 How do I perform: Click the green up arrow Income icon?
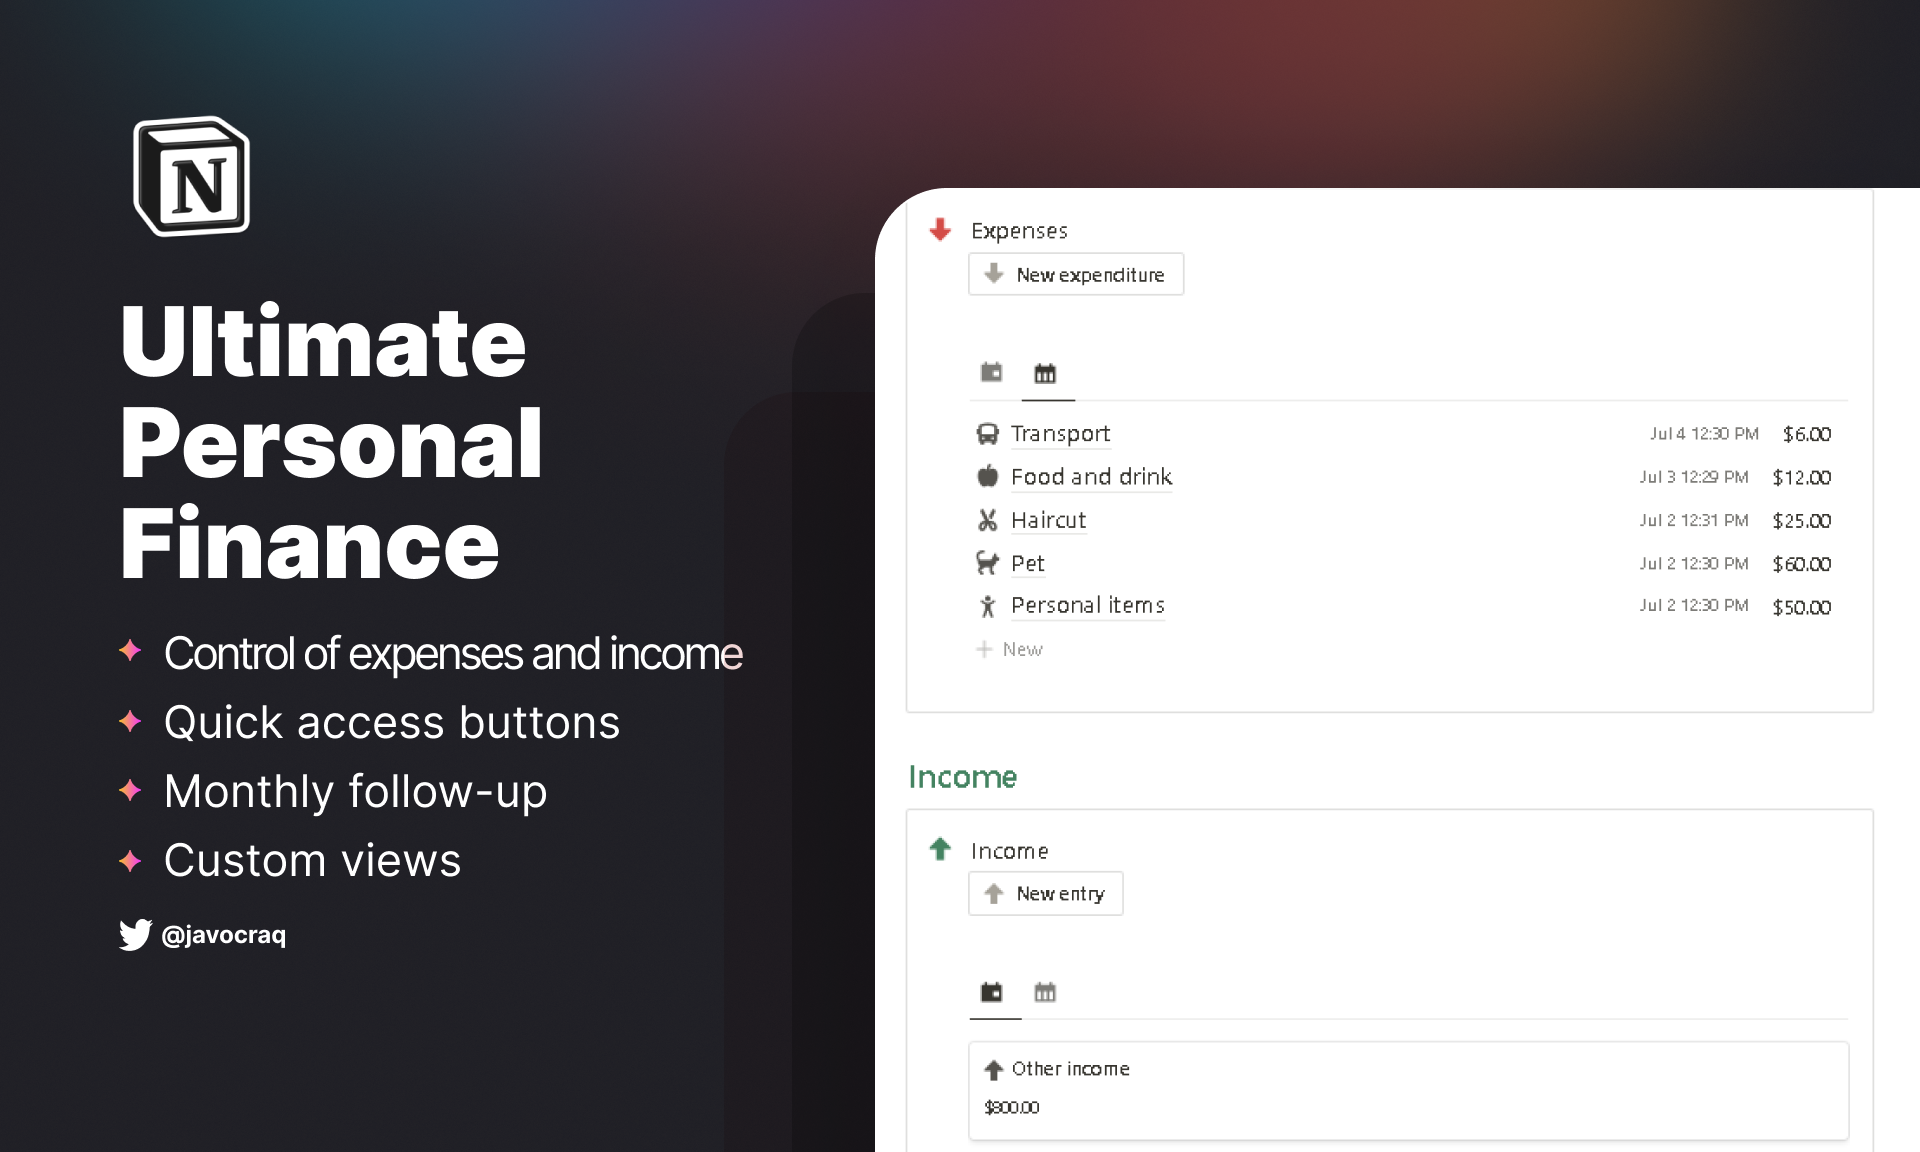pos(941,849)
